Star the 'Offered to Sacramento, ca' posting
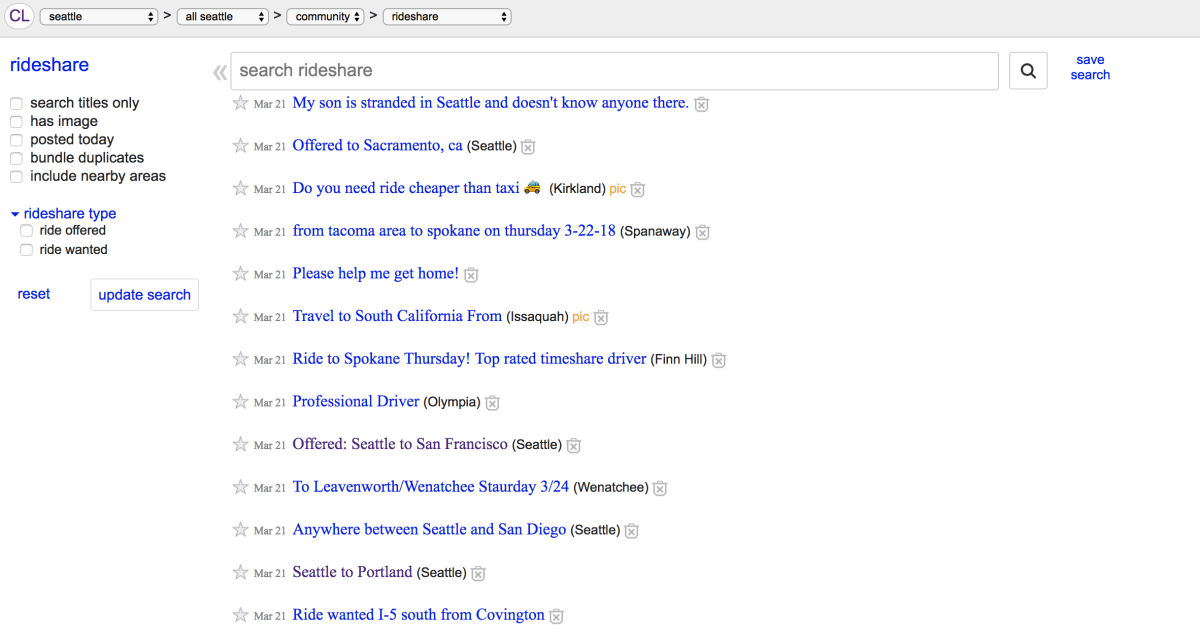 click(240, 146)
